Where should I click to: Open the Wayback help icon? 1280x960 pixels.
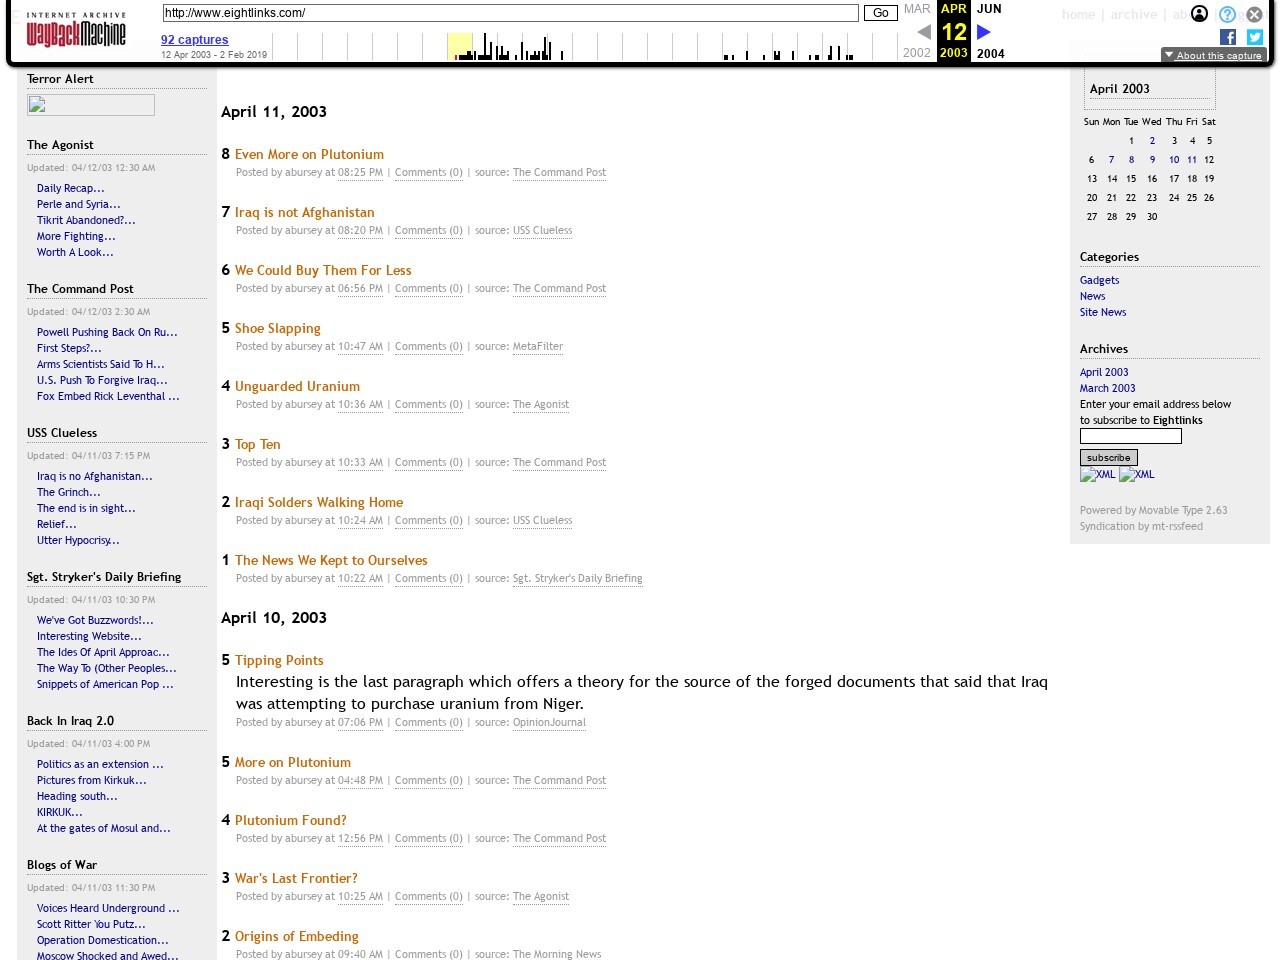(1227, 15)
